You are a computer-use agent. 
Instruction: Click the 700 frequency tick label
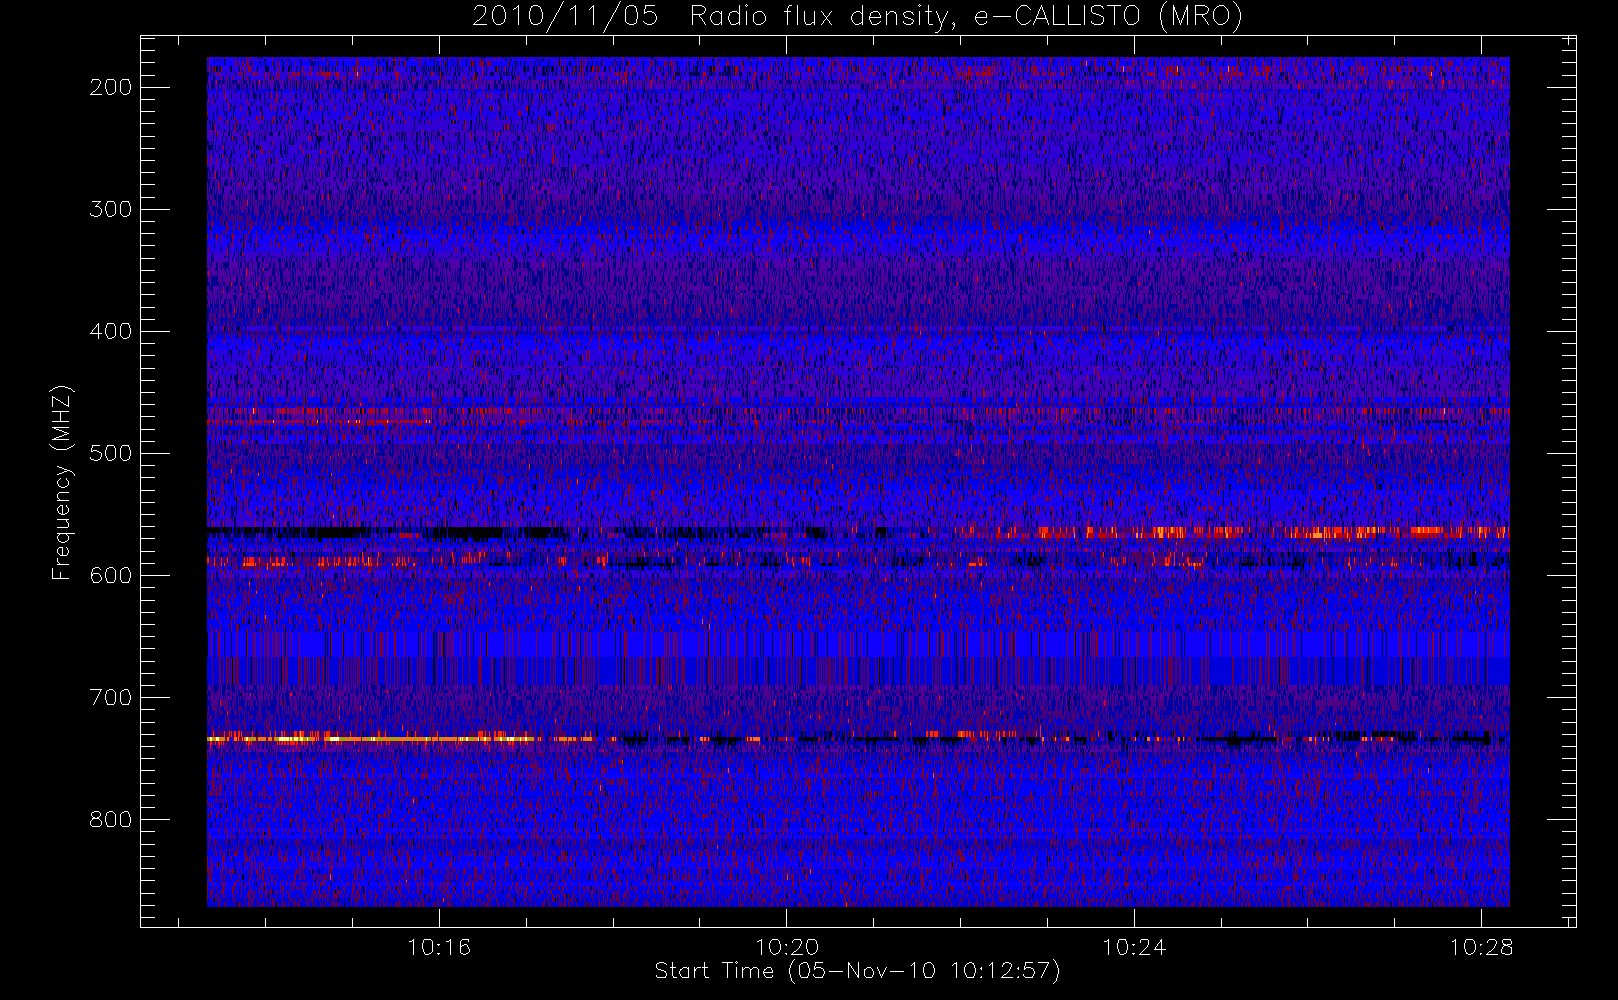[110, 697]
